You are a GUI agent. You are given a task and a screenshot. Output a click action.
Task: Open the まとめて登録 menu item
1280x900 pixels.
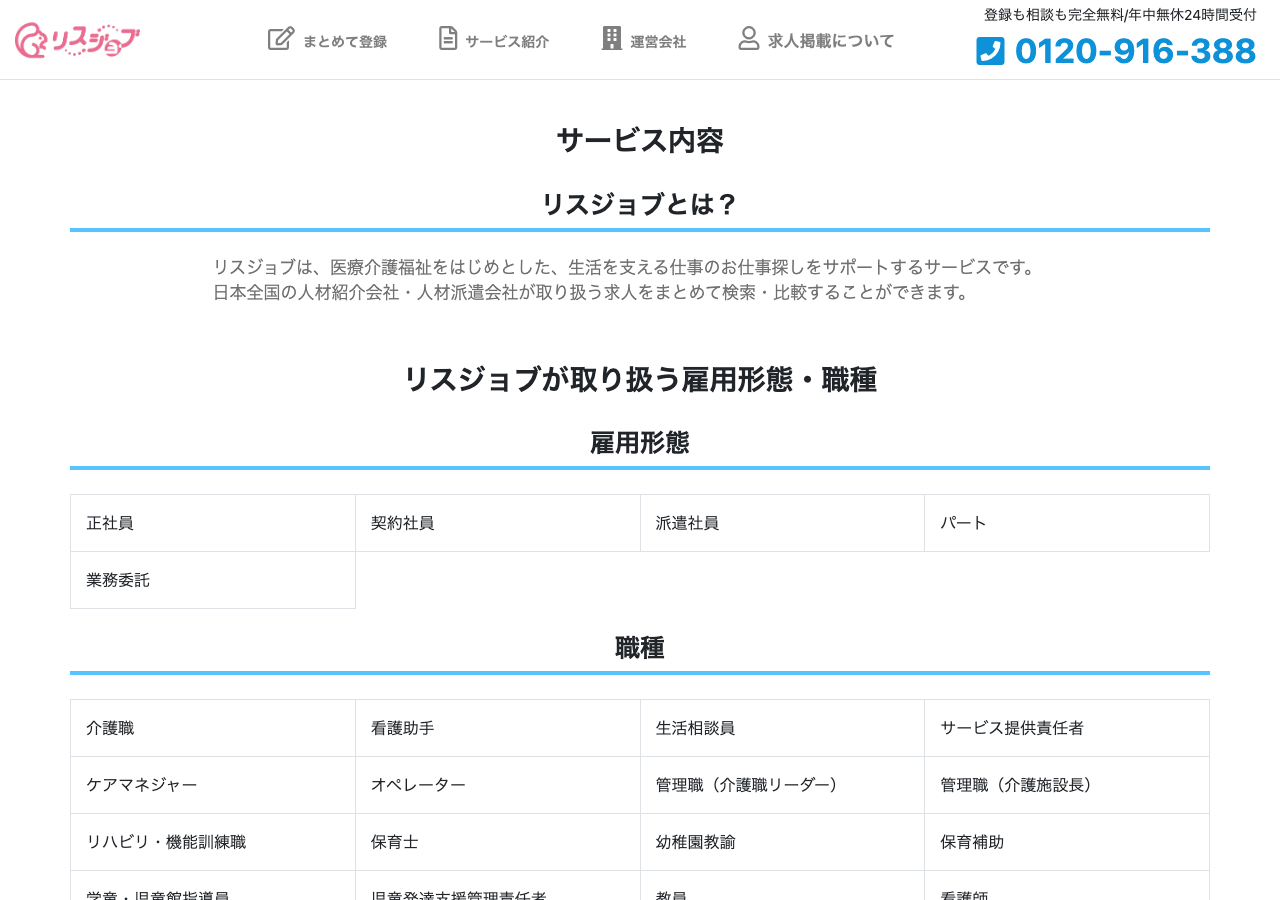point(328,40)
